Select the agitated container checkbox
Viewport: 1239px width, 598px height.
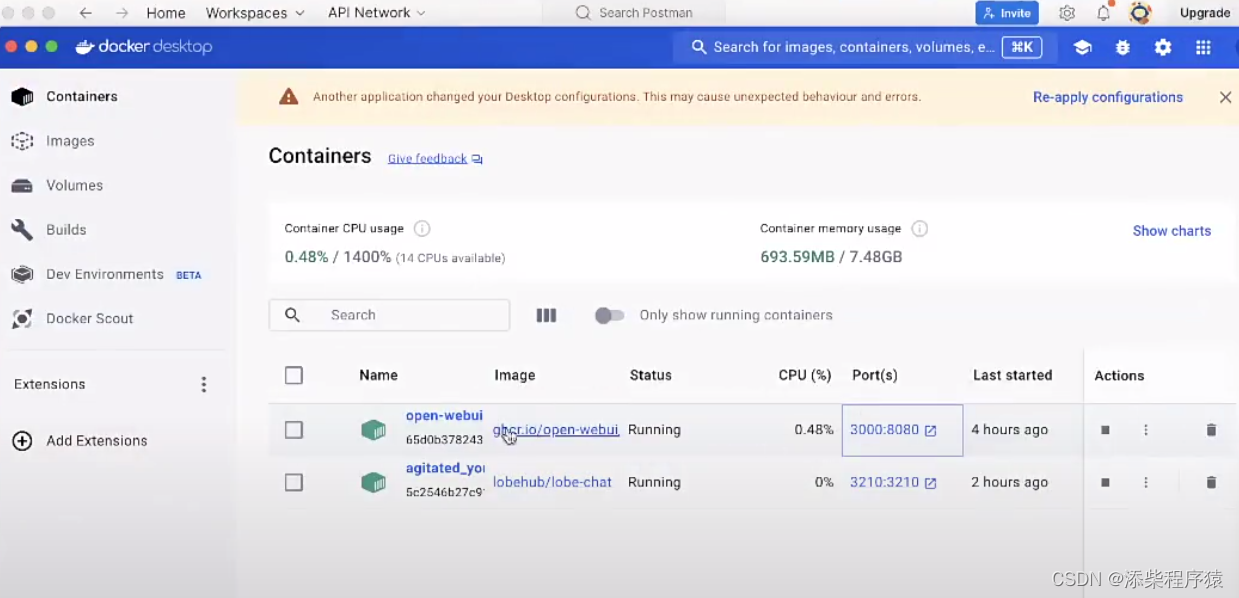click(294, 482)
